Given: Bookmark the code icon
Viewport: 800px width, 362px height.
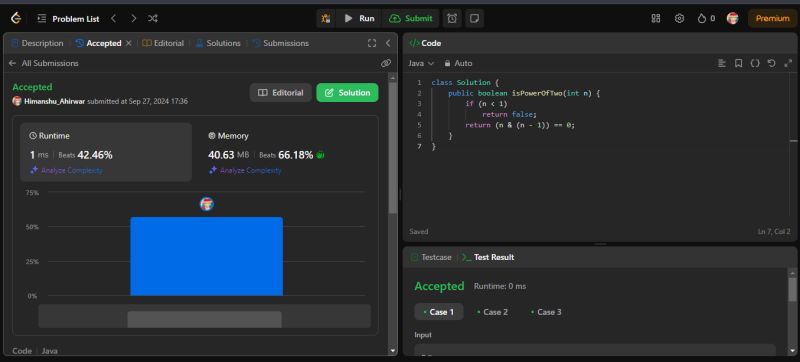Looking at the screenshot, I should [x=738, y=63].
